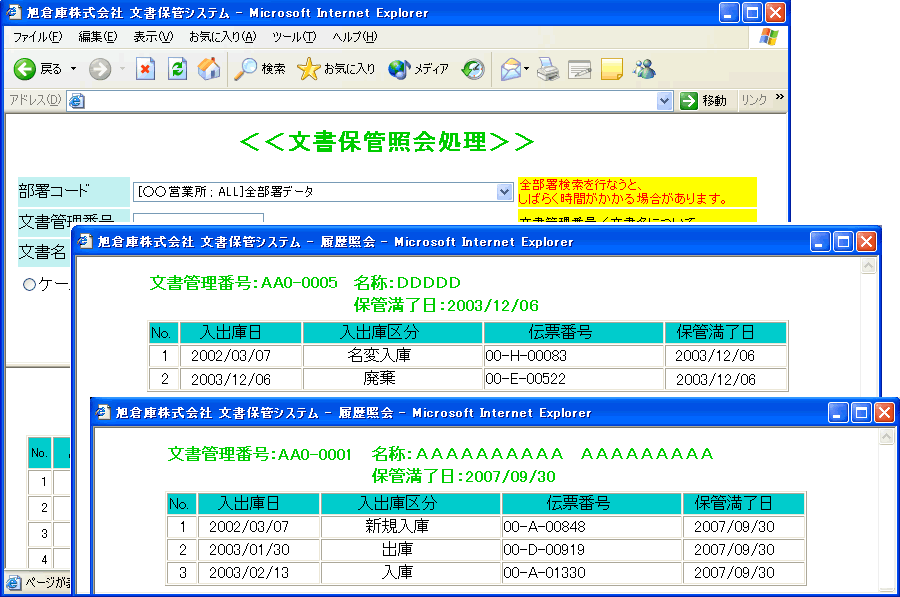Click the Mail envelope icon

coord(510,69)
